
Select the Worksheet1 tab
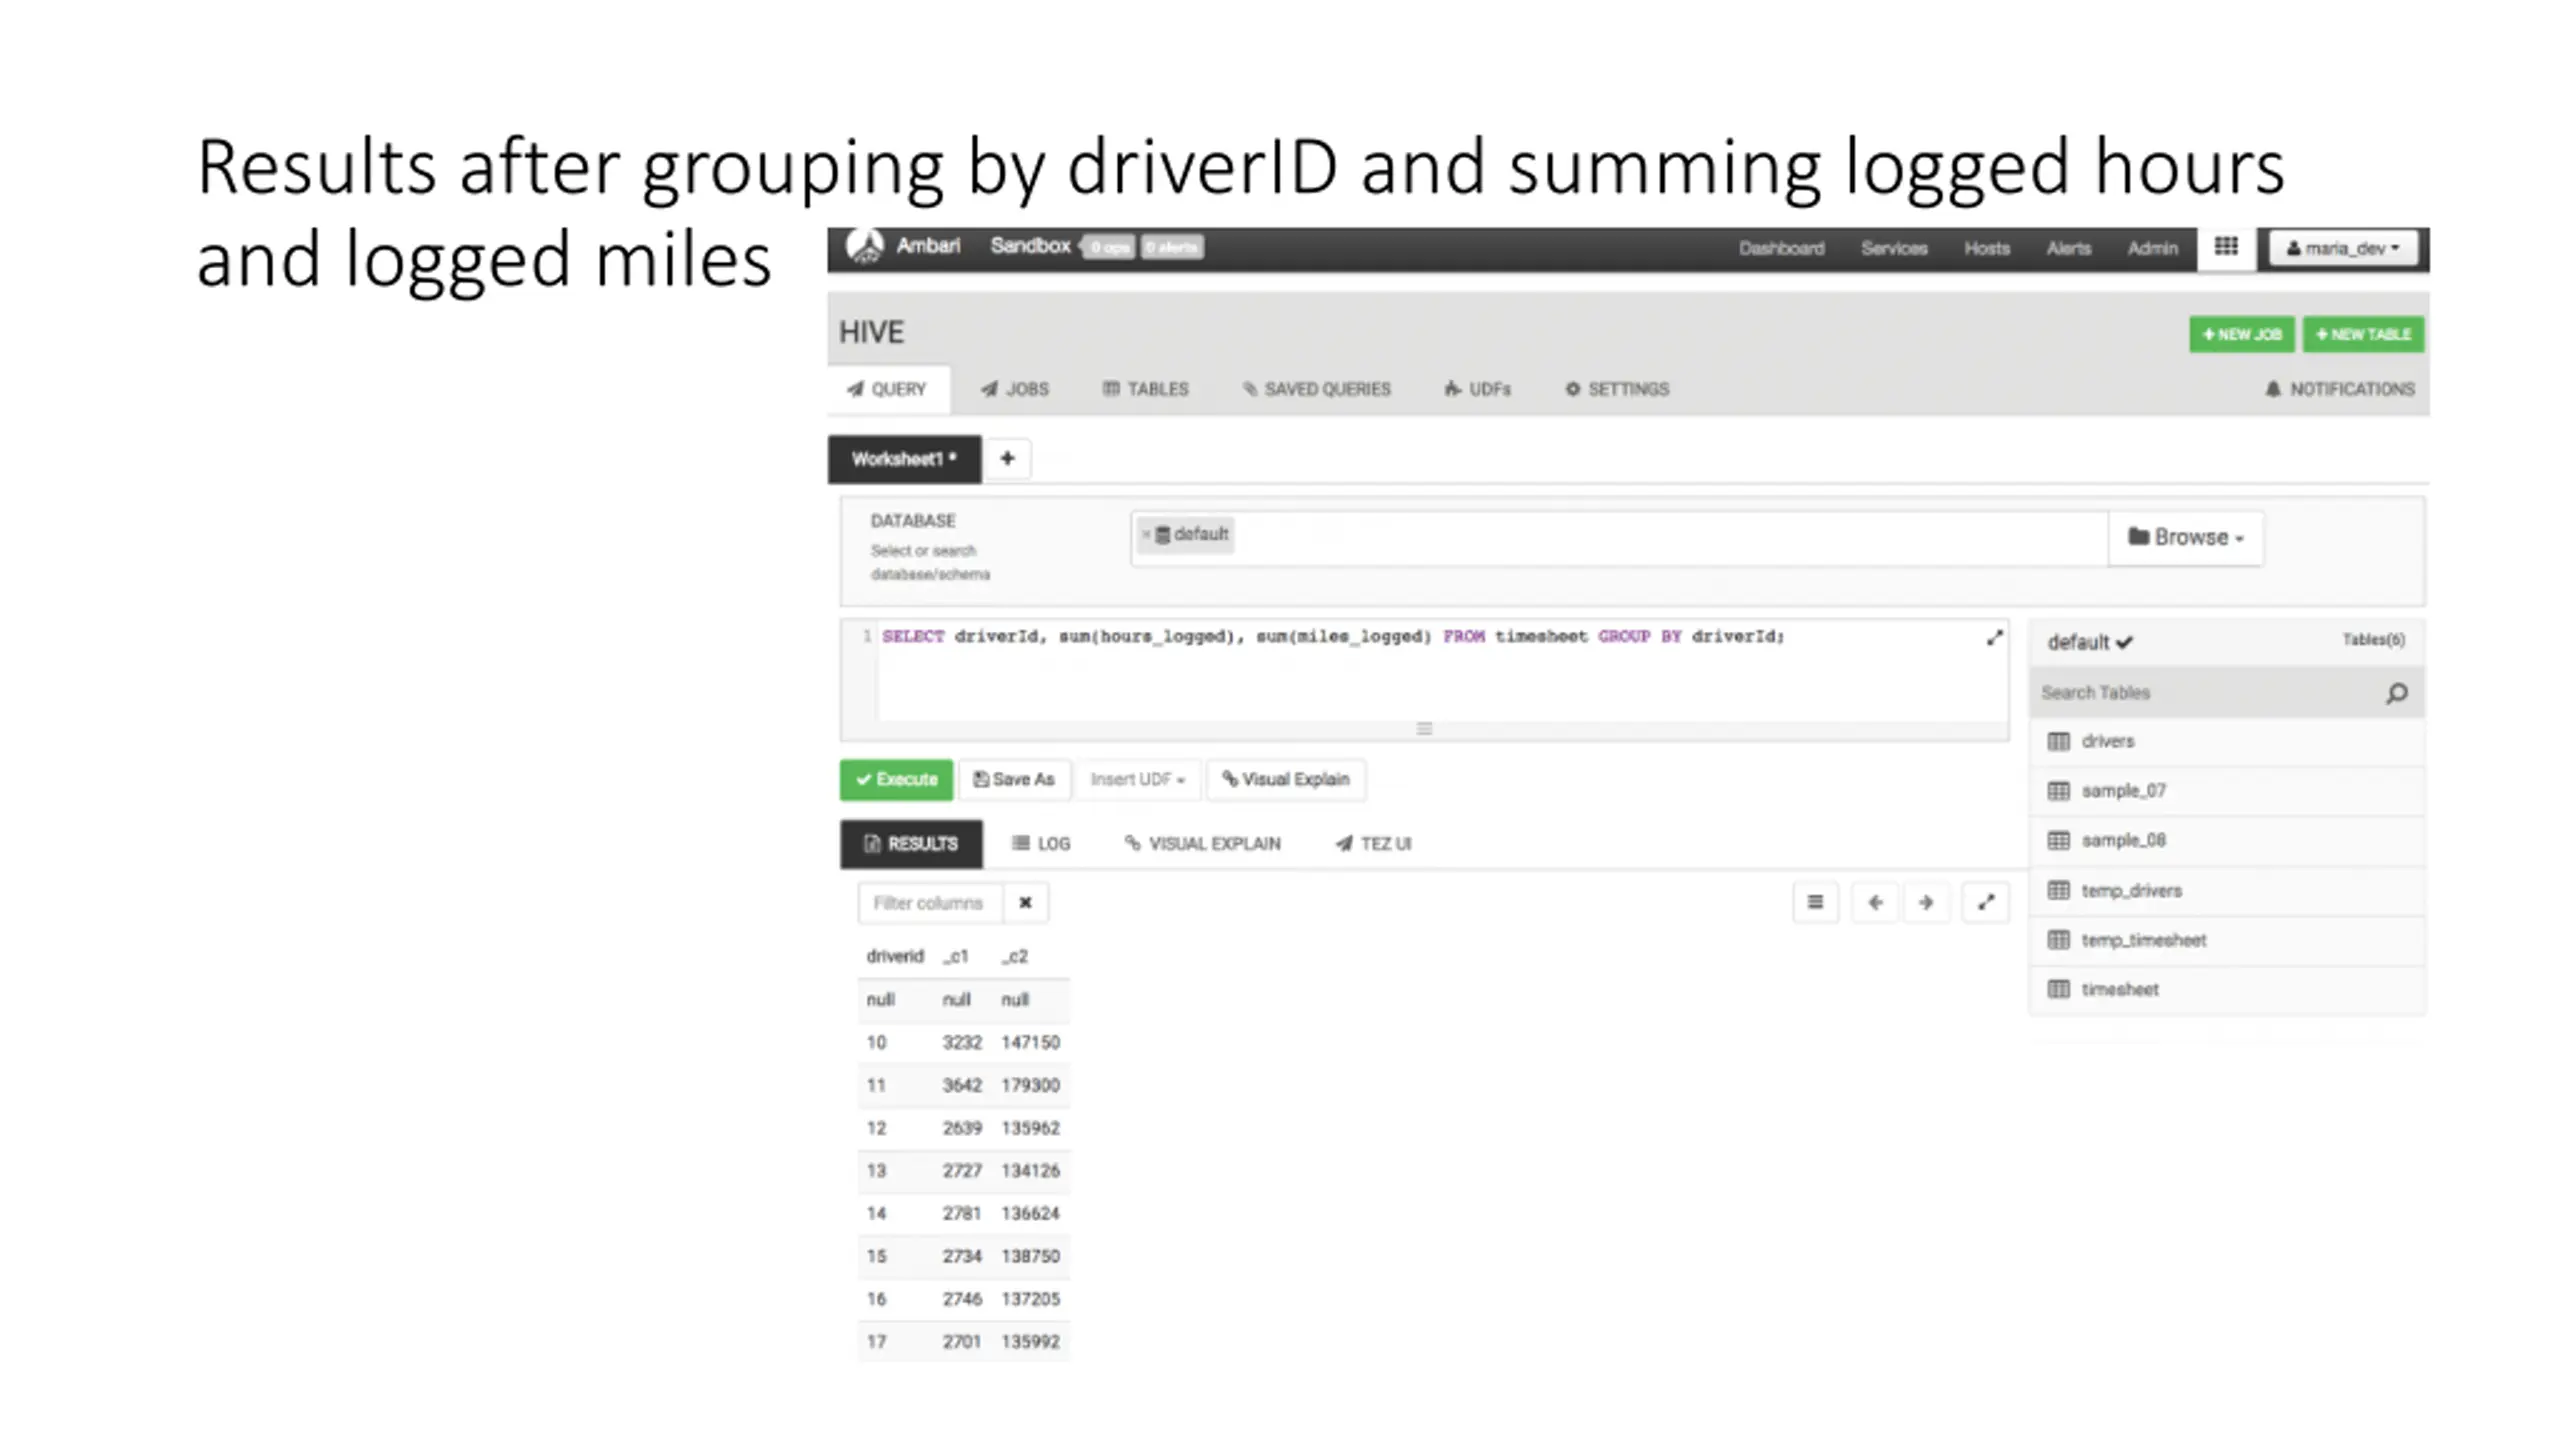click(904, 459)
